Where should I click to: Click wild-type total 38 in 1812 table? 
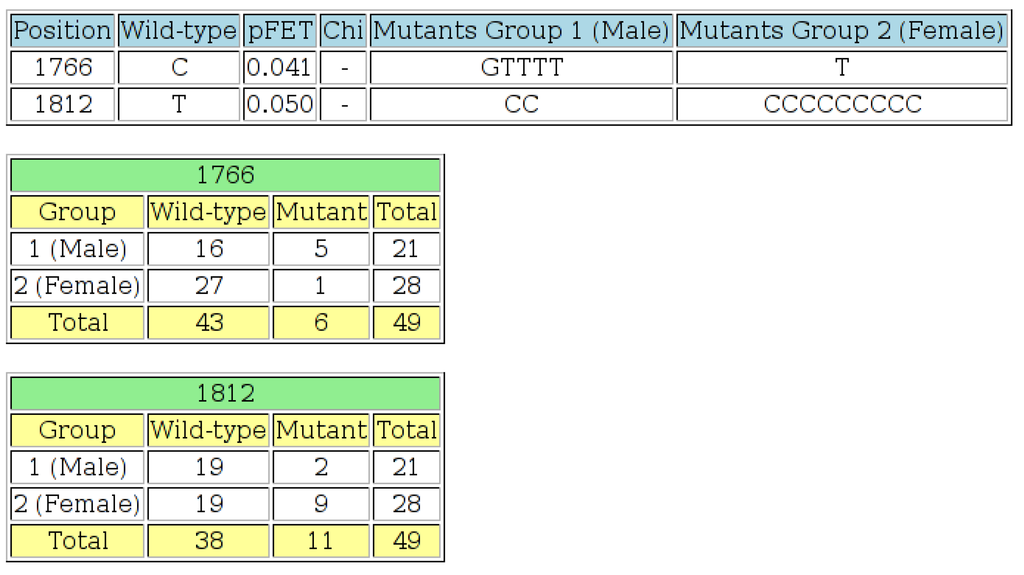click(208, 540)
